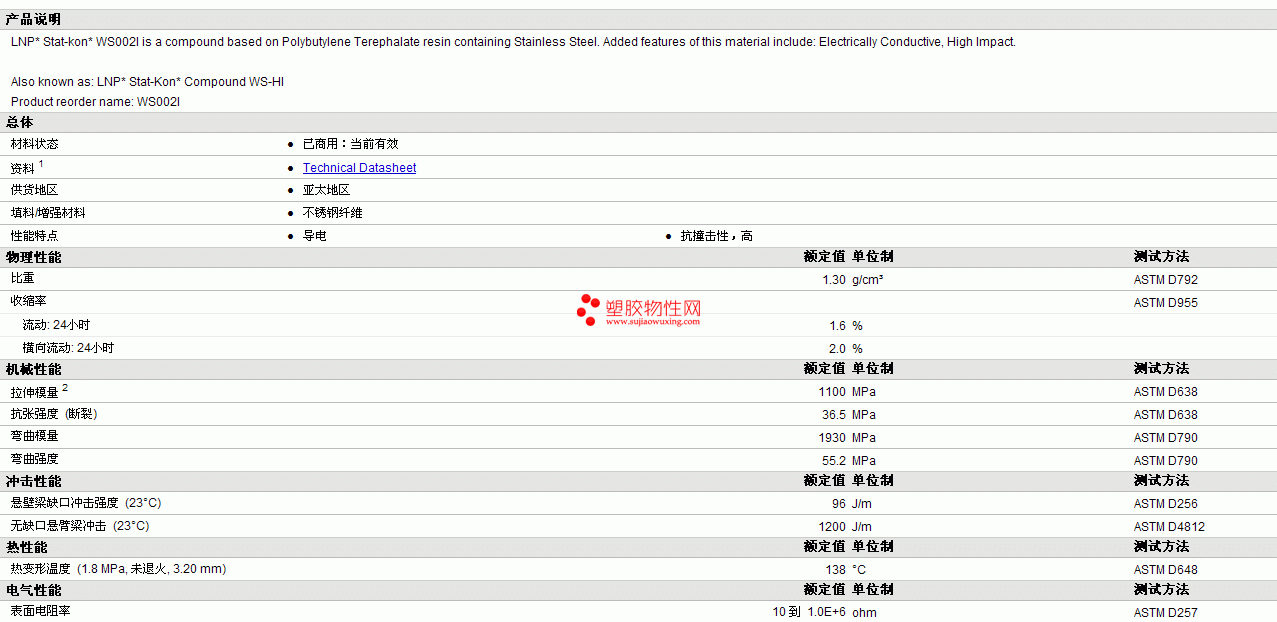Click 测试方法 header in 物理性能 row
Screen dimensions: 1277x622
pyautogui.click(x=1162, y=257)
